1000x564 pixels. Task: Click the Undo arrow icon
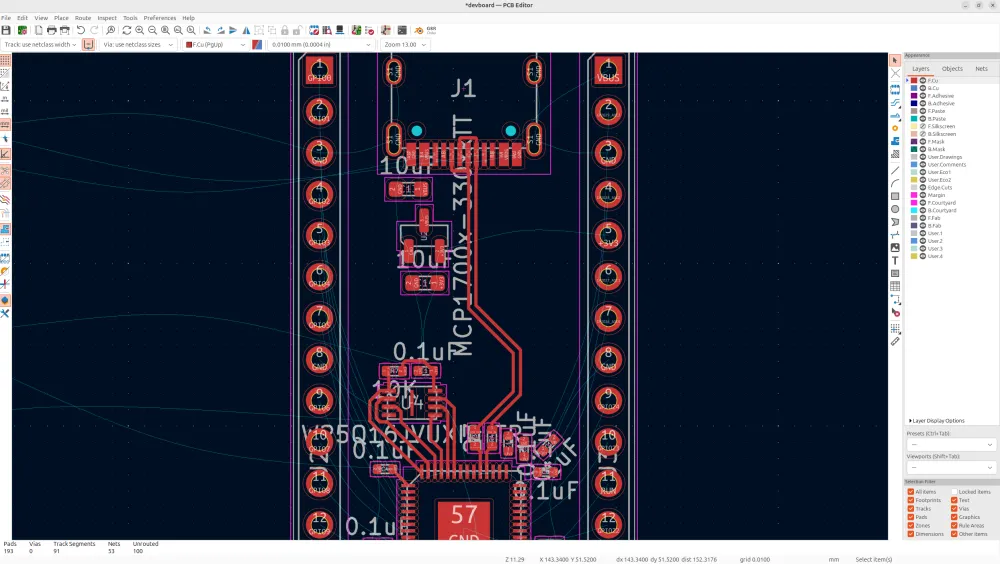pyautogui.click(x=81, y=30)
